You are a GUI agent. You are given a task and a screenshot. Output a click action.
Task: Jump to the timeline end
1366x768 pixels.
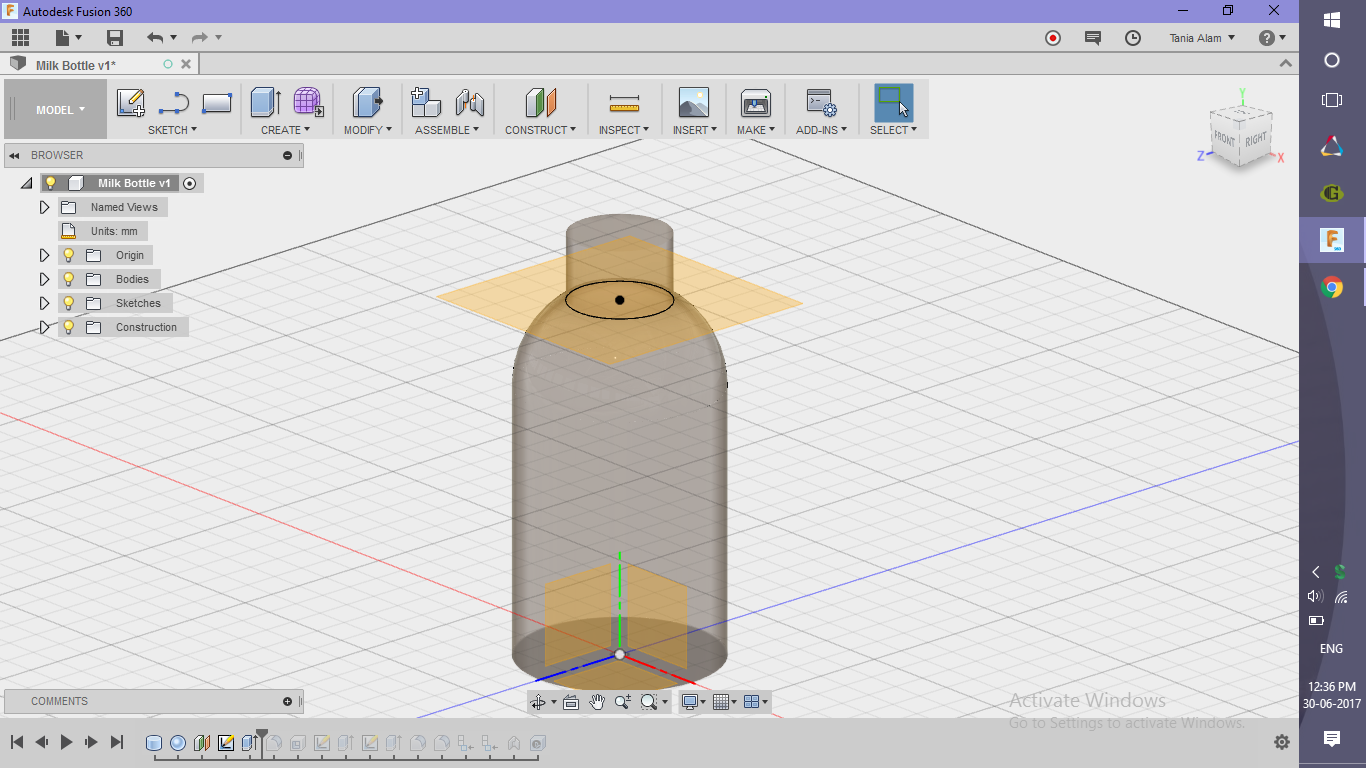tap(116, 742)
